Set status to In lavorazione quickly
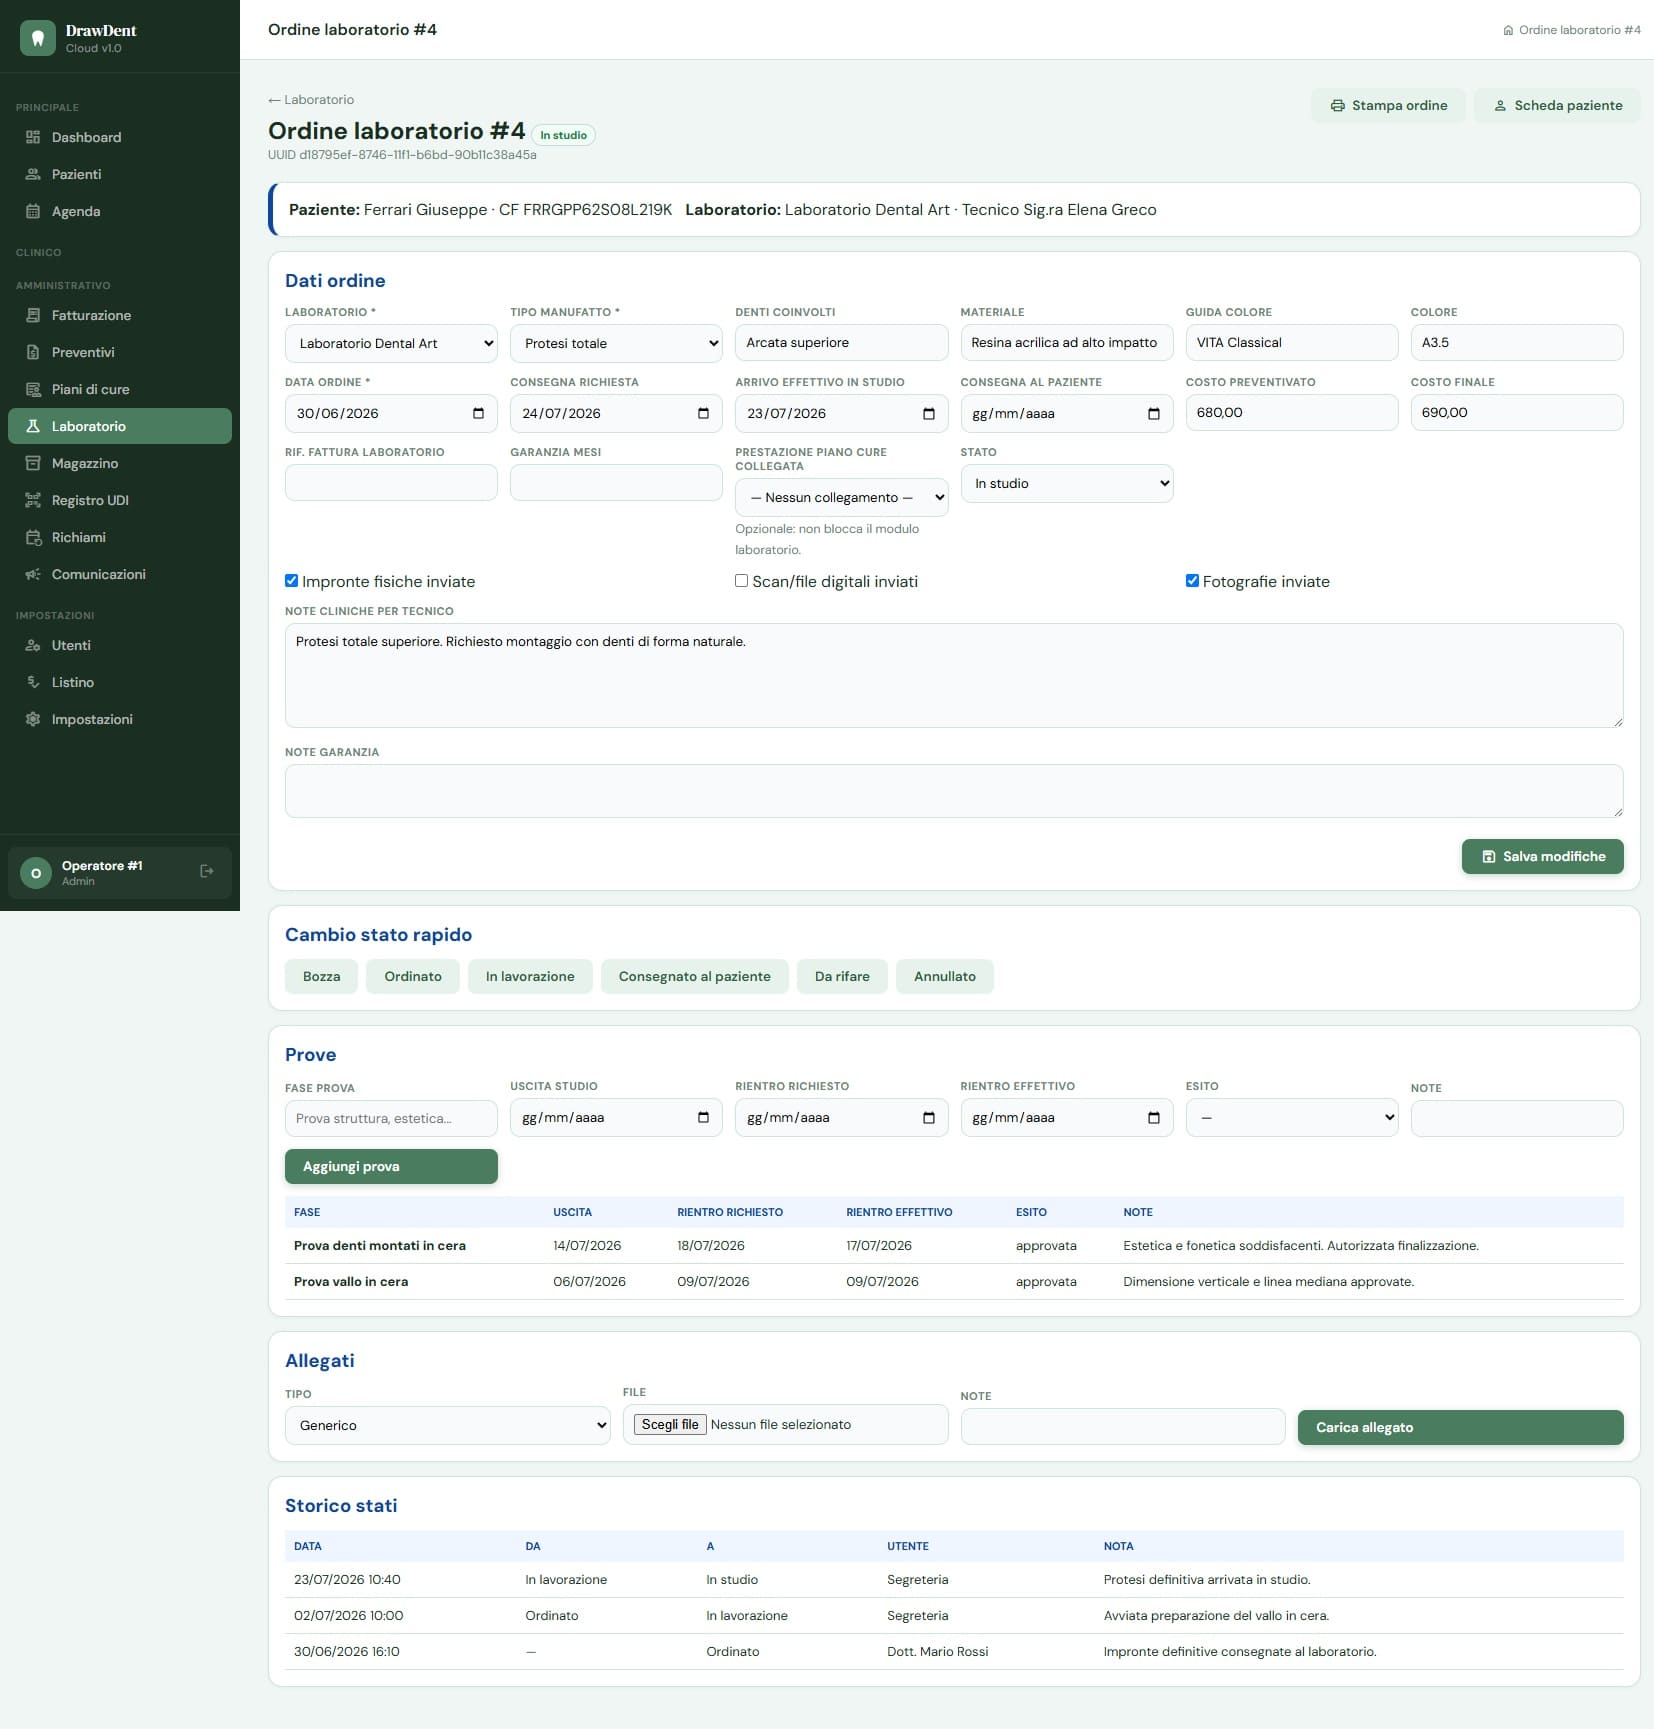The image size is (1654, 1729). [x=530, y=976]
